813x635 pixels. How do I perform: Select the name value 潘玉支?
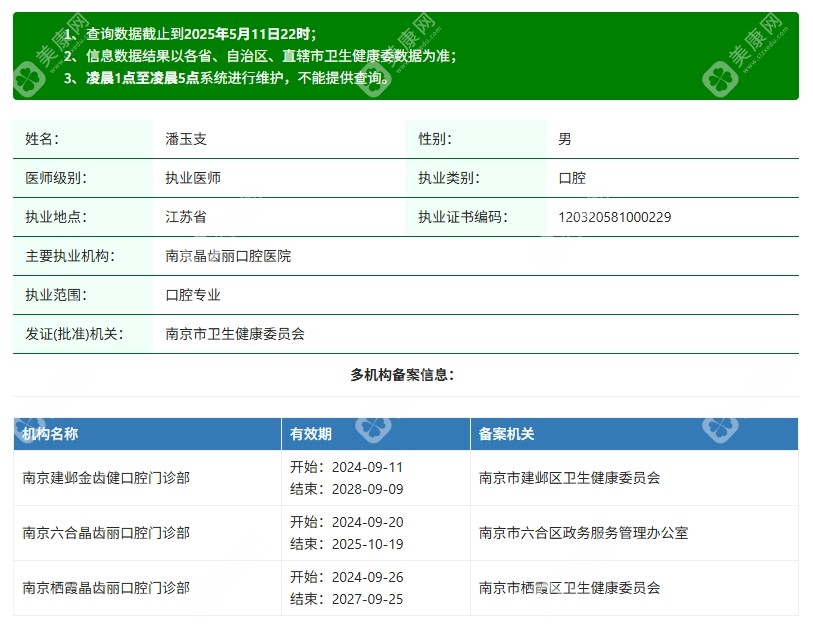[186, 139]
